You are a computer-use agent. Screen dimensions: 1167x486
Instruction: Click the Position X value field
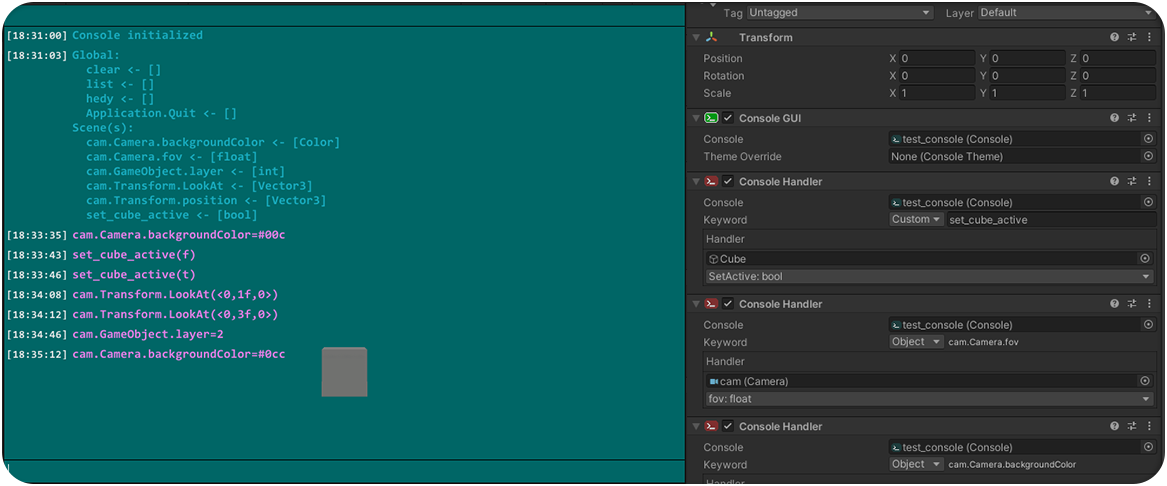pyautogui.click(x=937, y=58)
